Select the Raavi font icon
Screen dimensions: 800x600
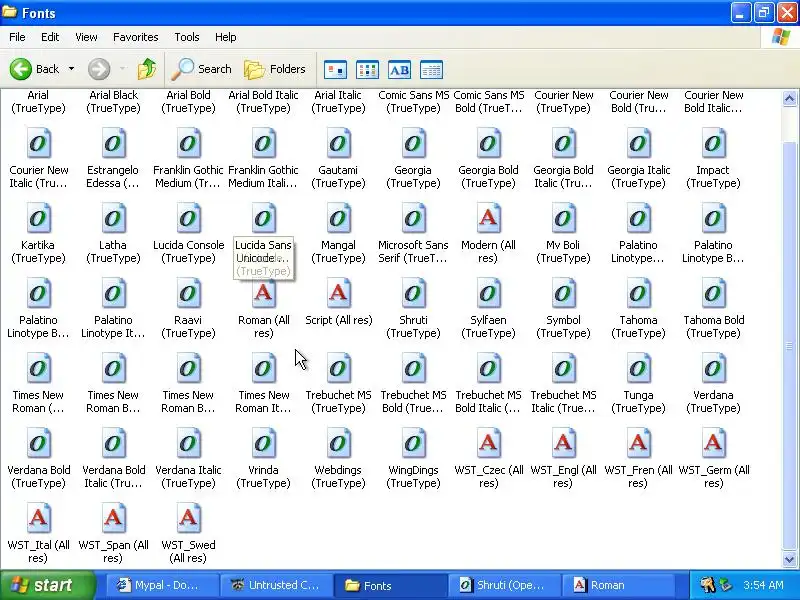click(188, 293)
